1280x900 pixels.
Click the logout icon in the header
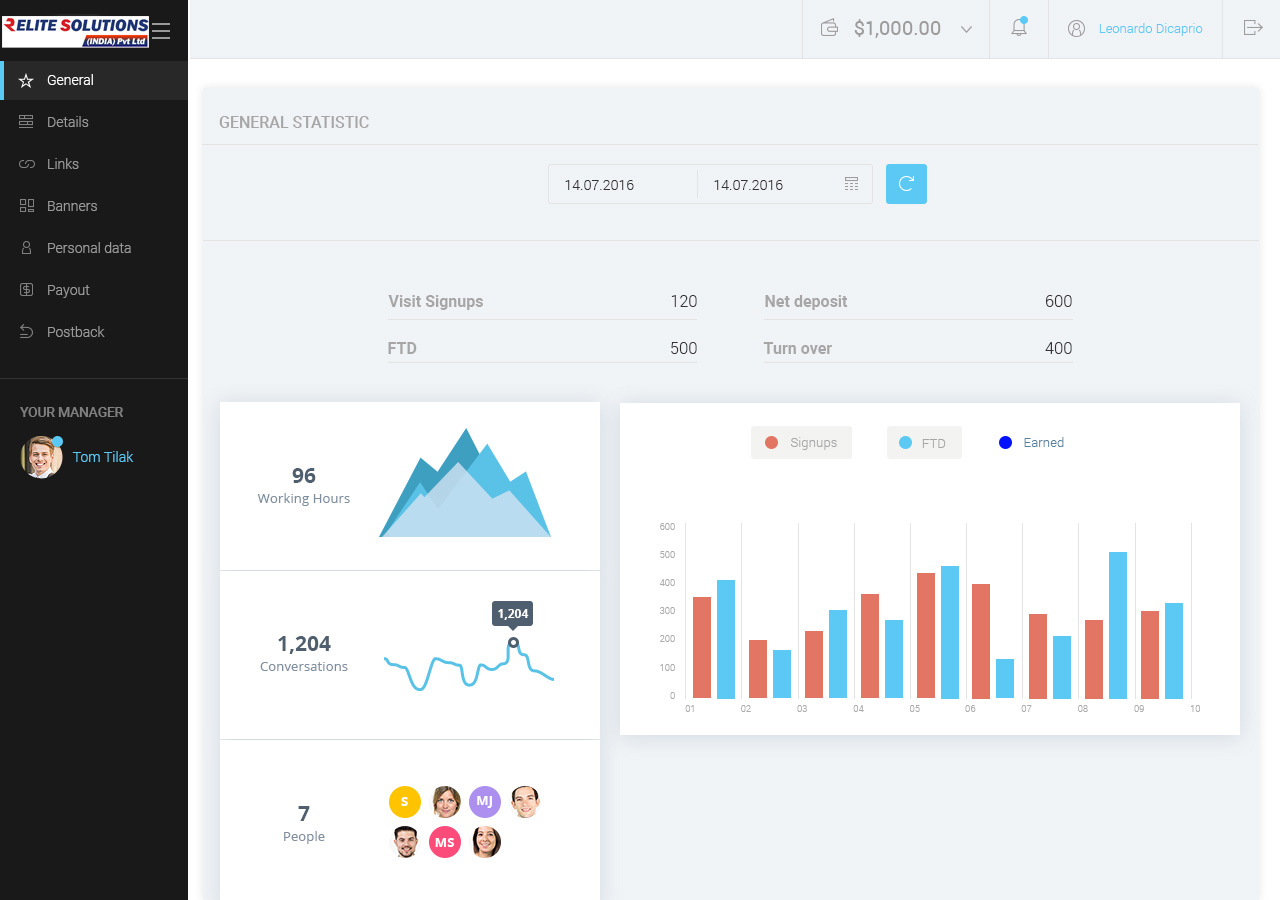pos(1252,28)
